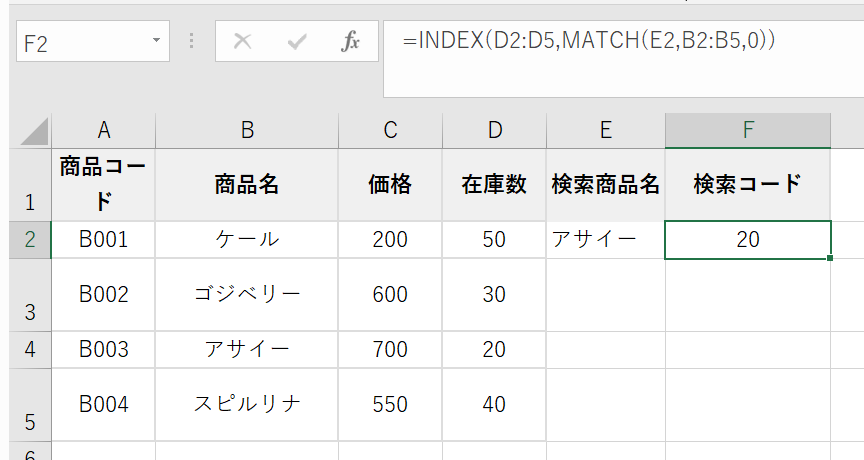Select column F header
This screenshot has height=460, width=864.
(747, 131)
